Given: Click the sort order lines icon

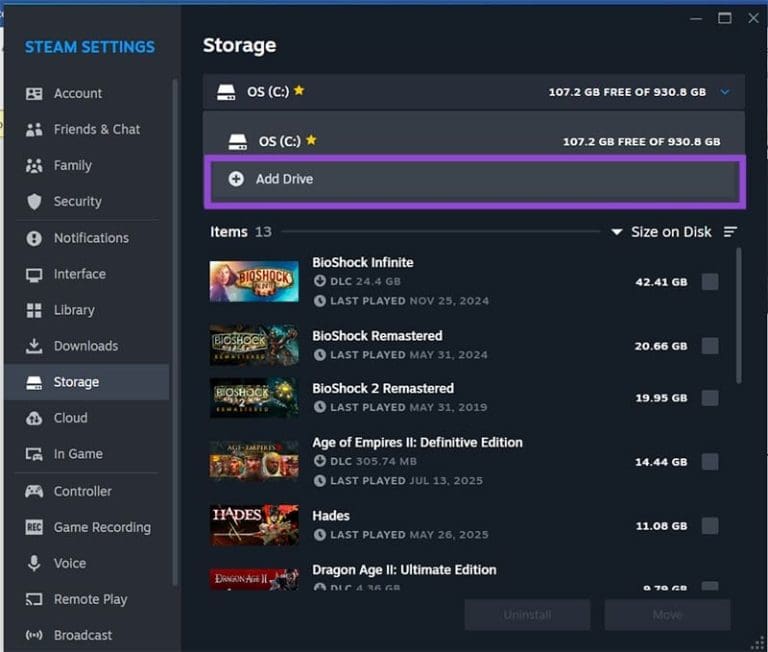Looking at the screenshot, I should click(x=730, y=232).
